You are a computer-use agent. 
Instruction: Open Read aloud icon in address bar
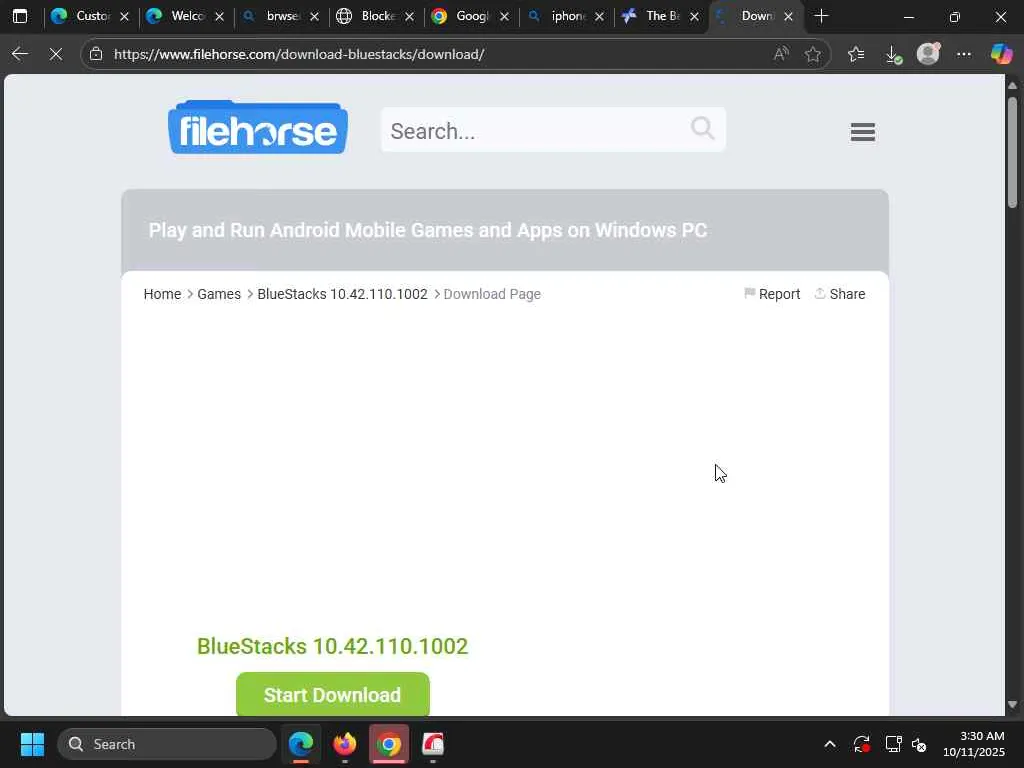[x=780, y=54]
